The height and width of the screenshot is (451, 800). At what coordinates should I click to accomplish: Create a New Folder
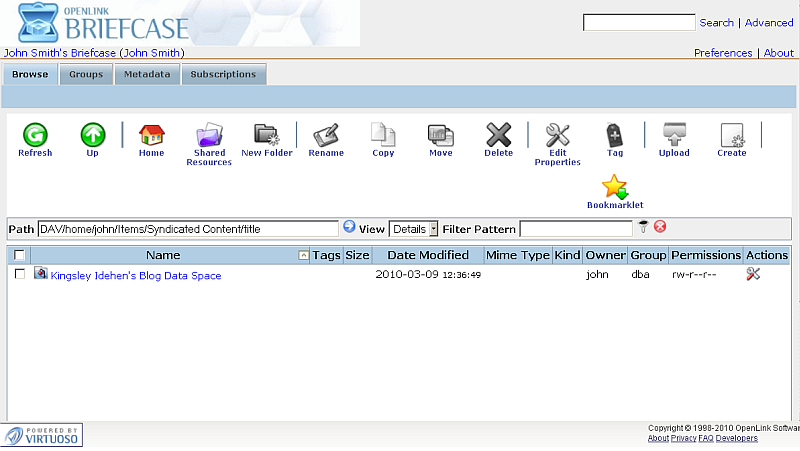tap(266, 135)
